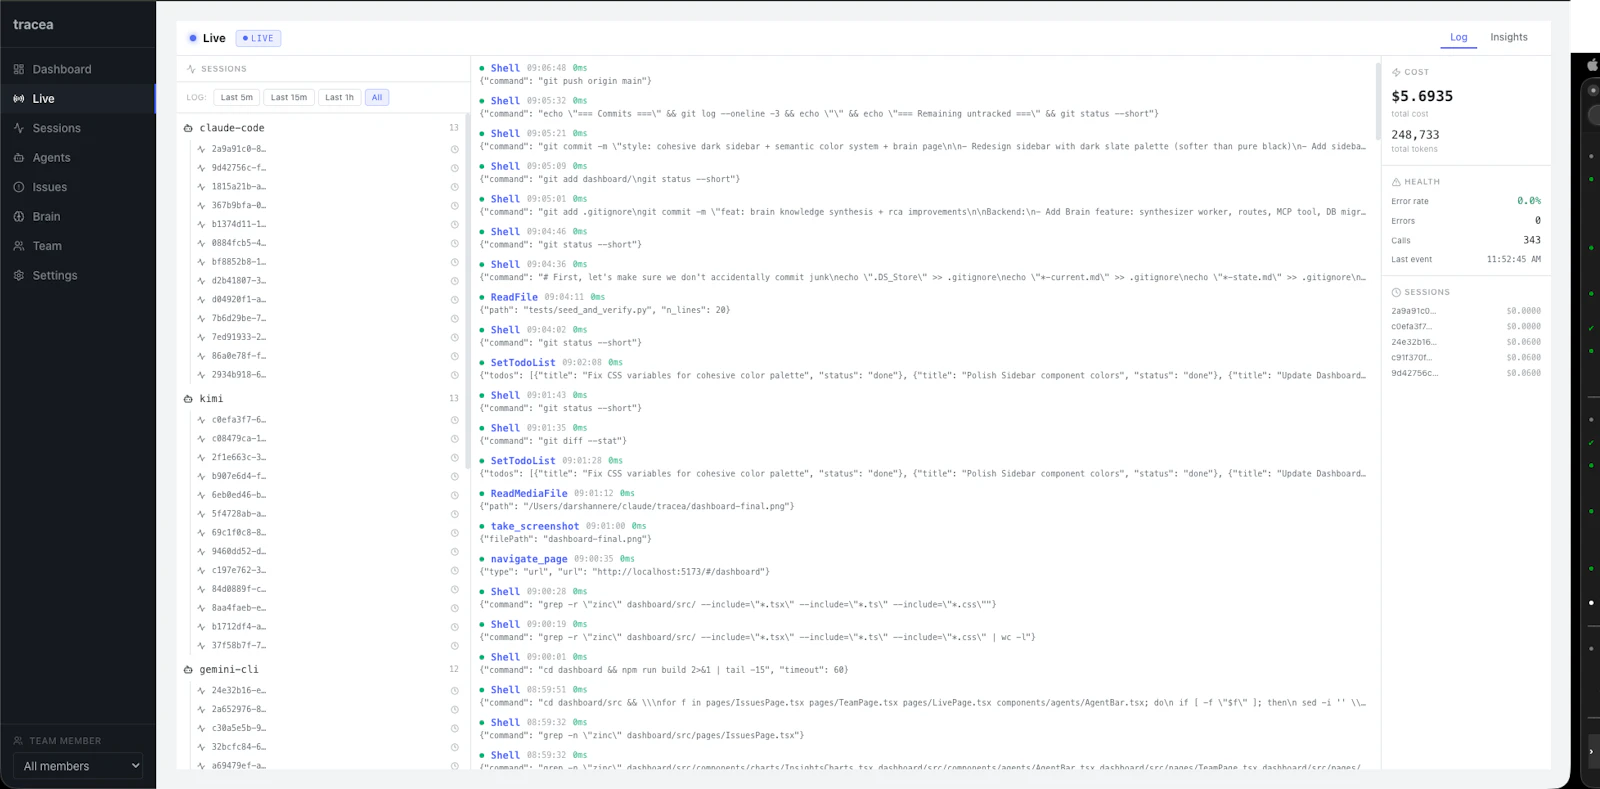Viewport: 1600px width, 789px height.
Task: Click the Live broadcast icon in sidebar
Action: (x=19, y=99)
